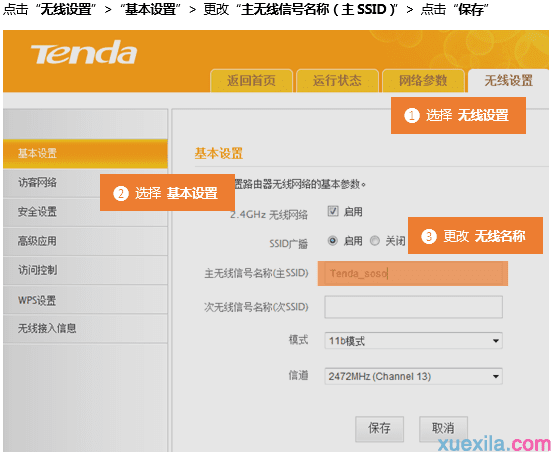
Task: Open 访问控制 sidebar item
Action: (85, 270)
